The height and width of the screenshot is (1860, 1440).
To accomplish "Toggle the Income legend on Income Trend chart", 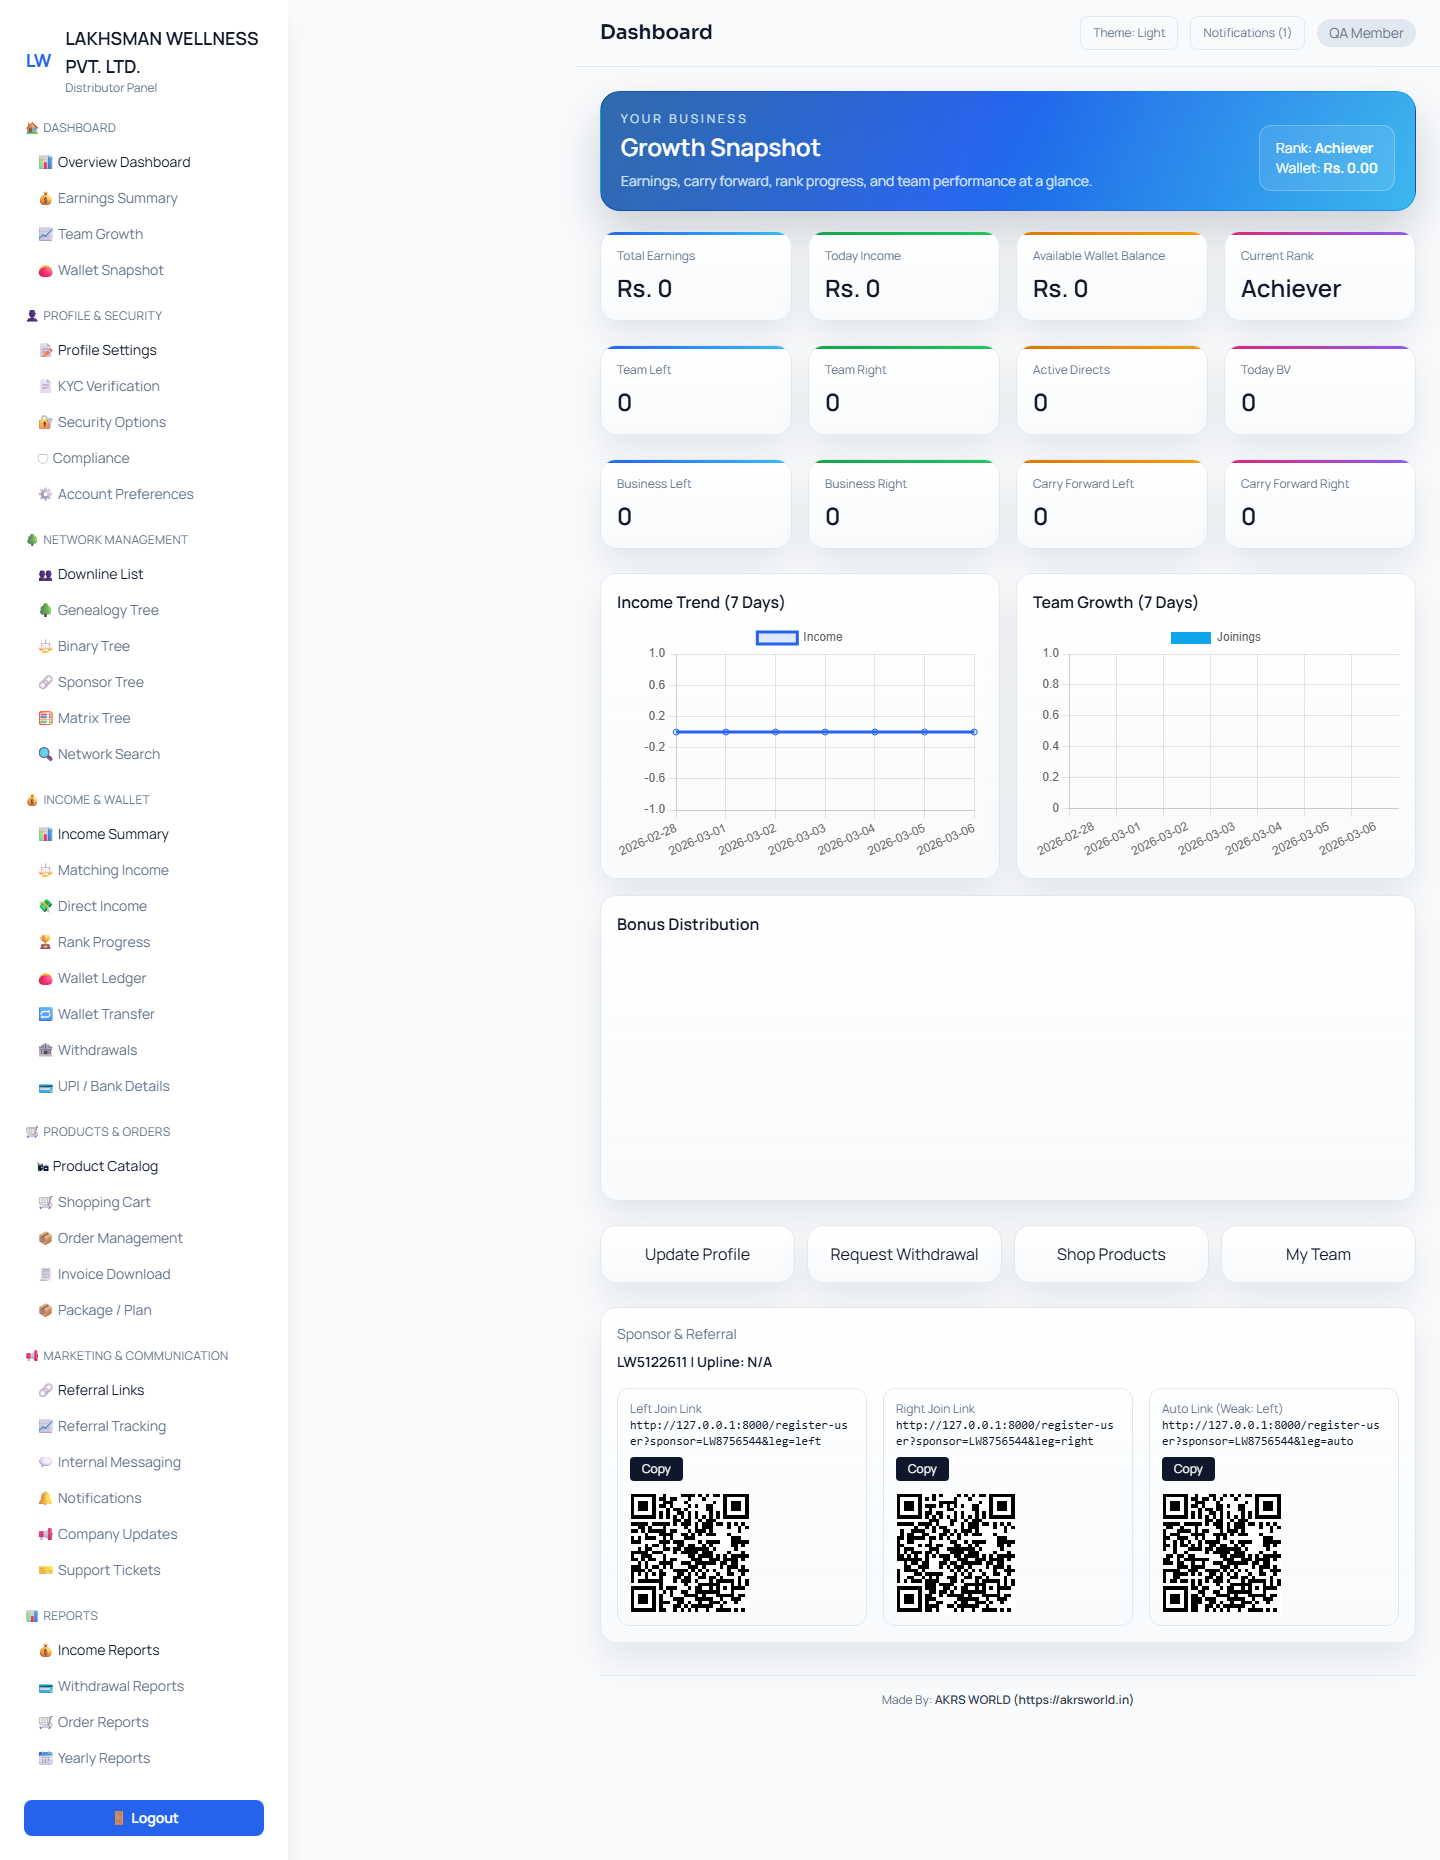I will pos(799,637).
